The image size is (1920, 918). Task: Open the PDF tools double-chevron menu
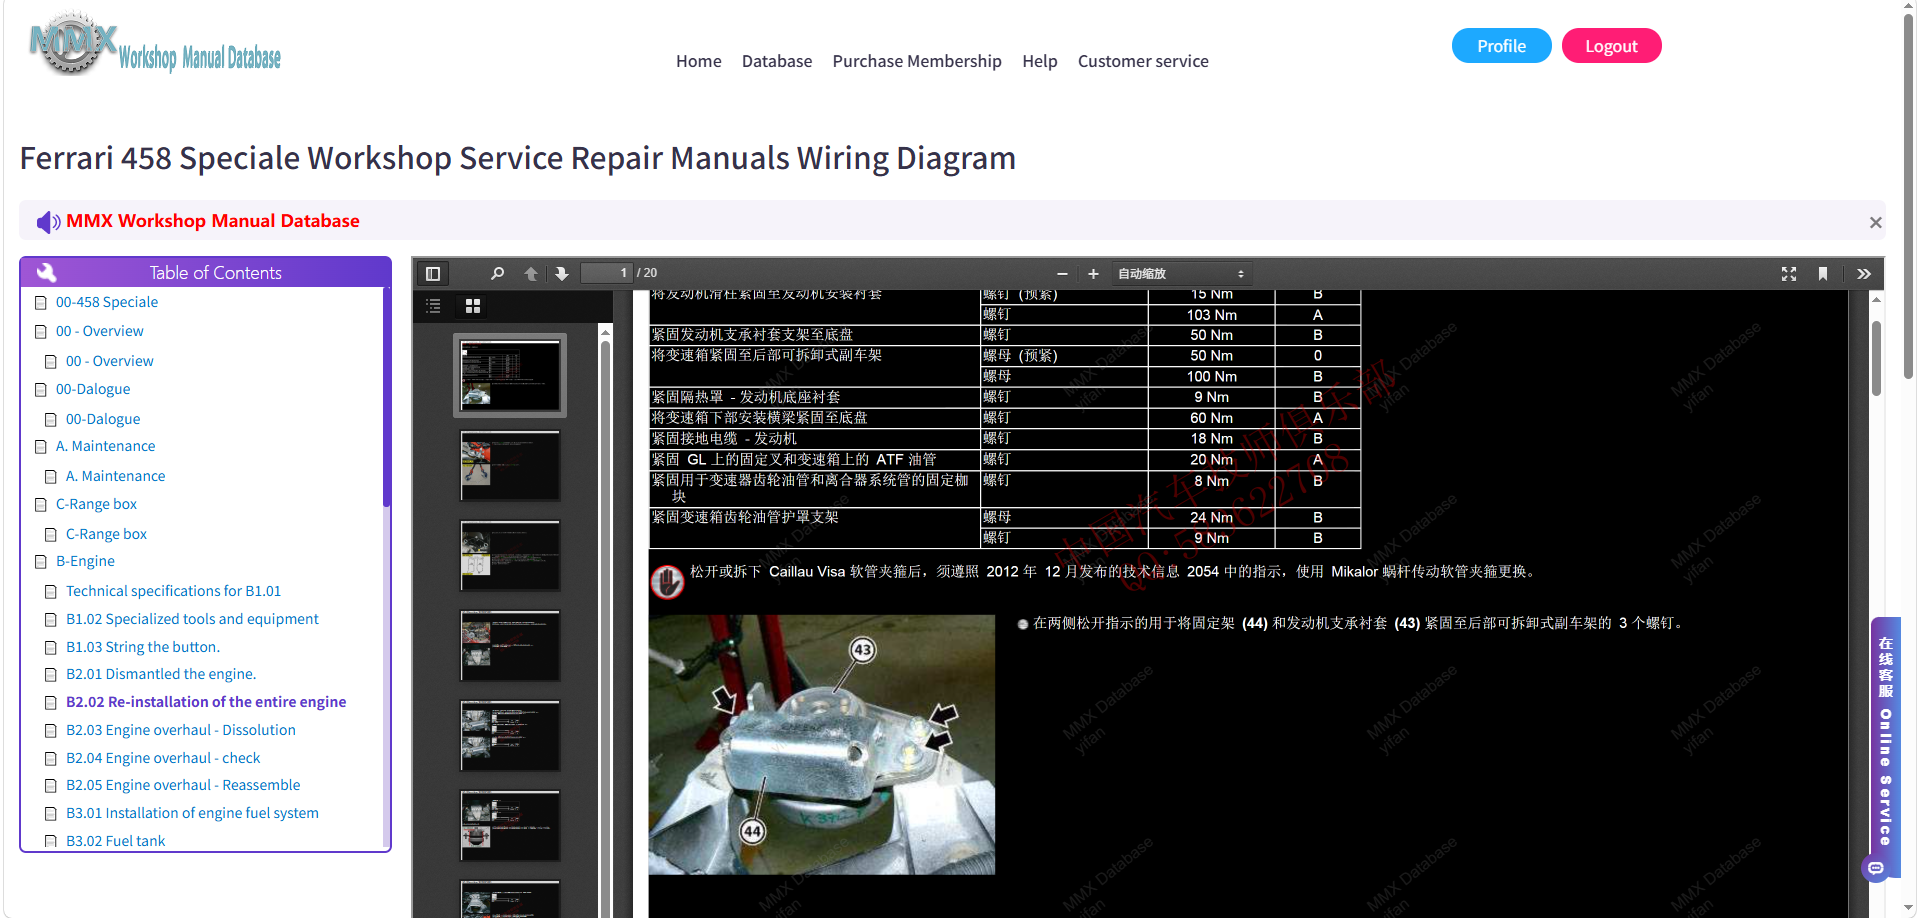click(x=1864, y=274)
